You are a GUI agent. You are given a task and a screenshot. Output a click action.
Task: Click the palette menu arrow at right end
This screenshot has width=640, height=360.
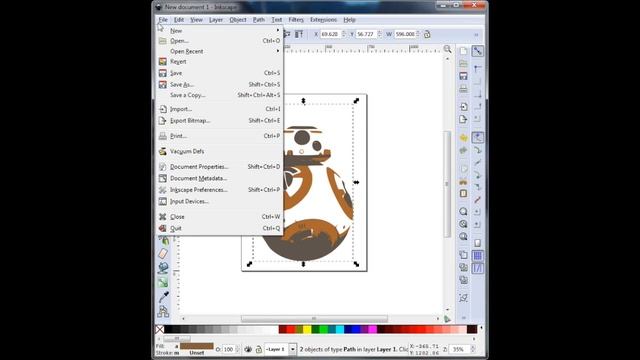point(481,328)
